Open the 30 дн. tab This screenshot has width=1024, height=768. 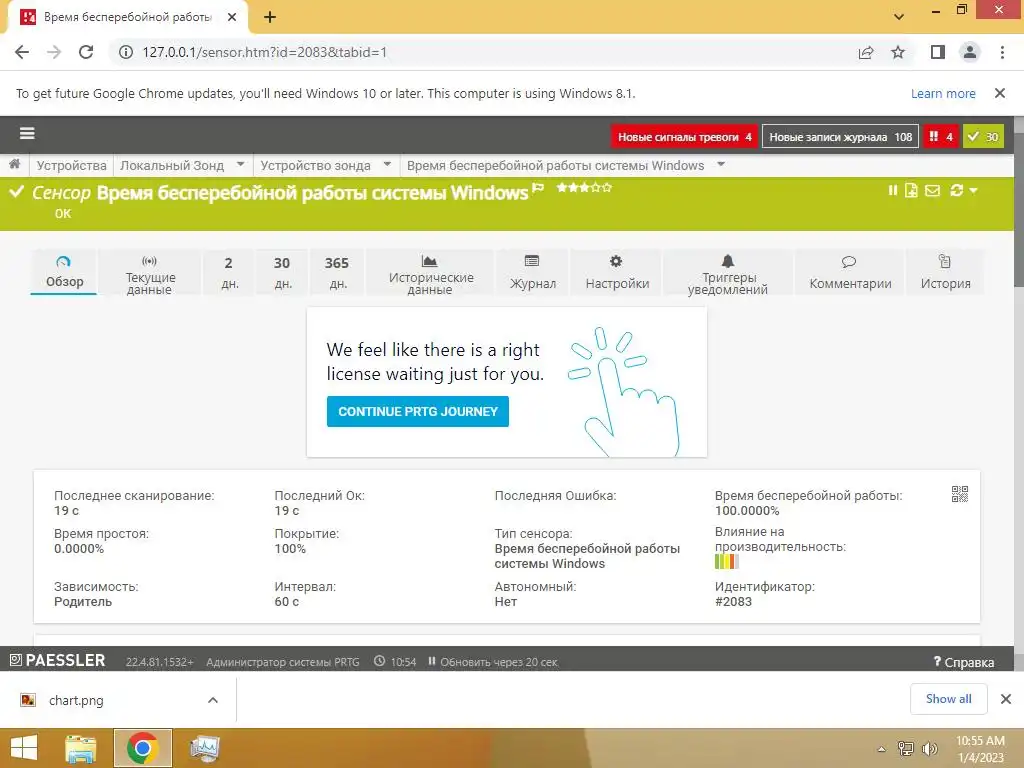click(282, 272)
